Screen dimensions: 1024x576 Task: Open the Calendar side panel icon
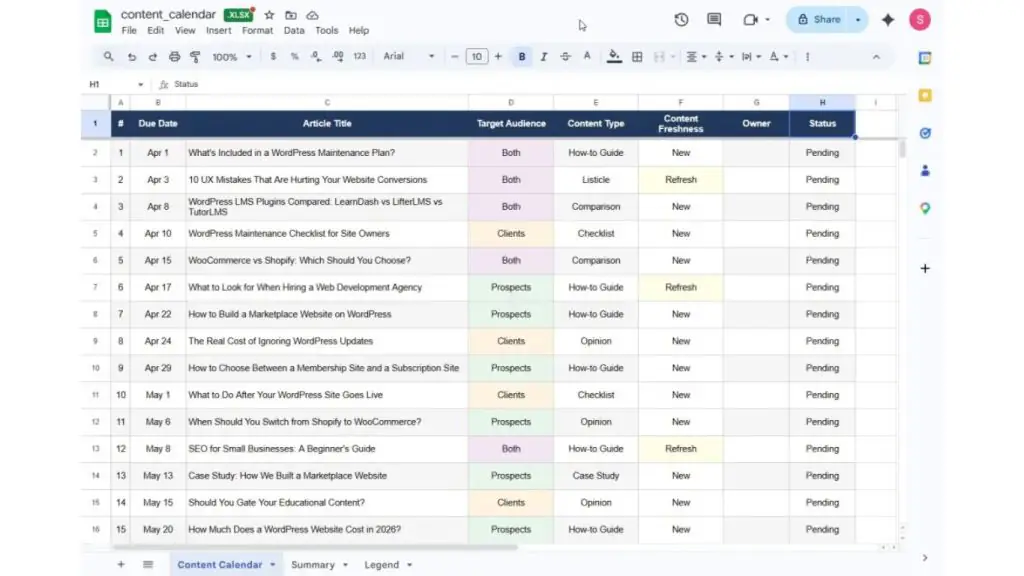[x=925, y=58]
